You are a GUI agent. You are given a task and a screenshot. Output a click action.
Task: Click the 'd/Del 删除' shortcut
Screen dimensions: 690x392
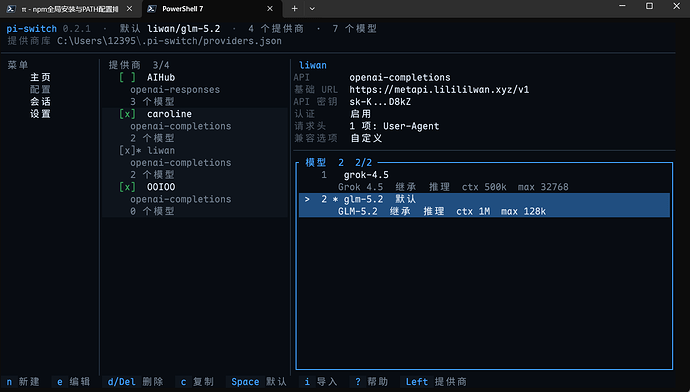click(135, 381)
